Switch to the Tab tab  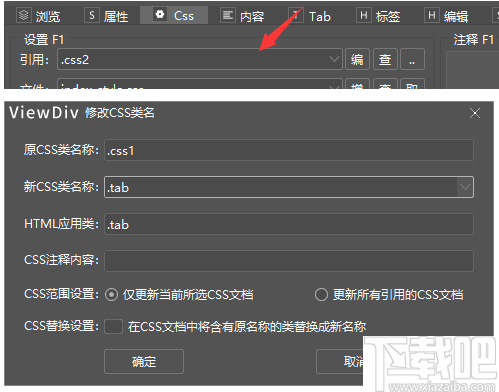(x=310, y=16)
